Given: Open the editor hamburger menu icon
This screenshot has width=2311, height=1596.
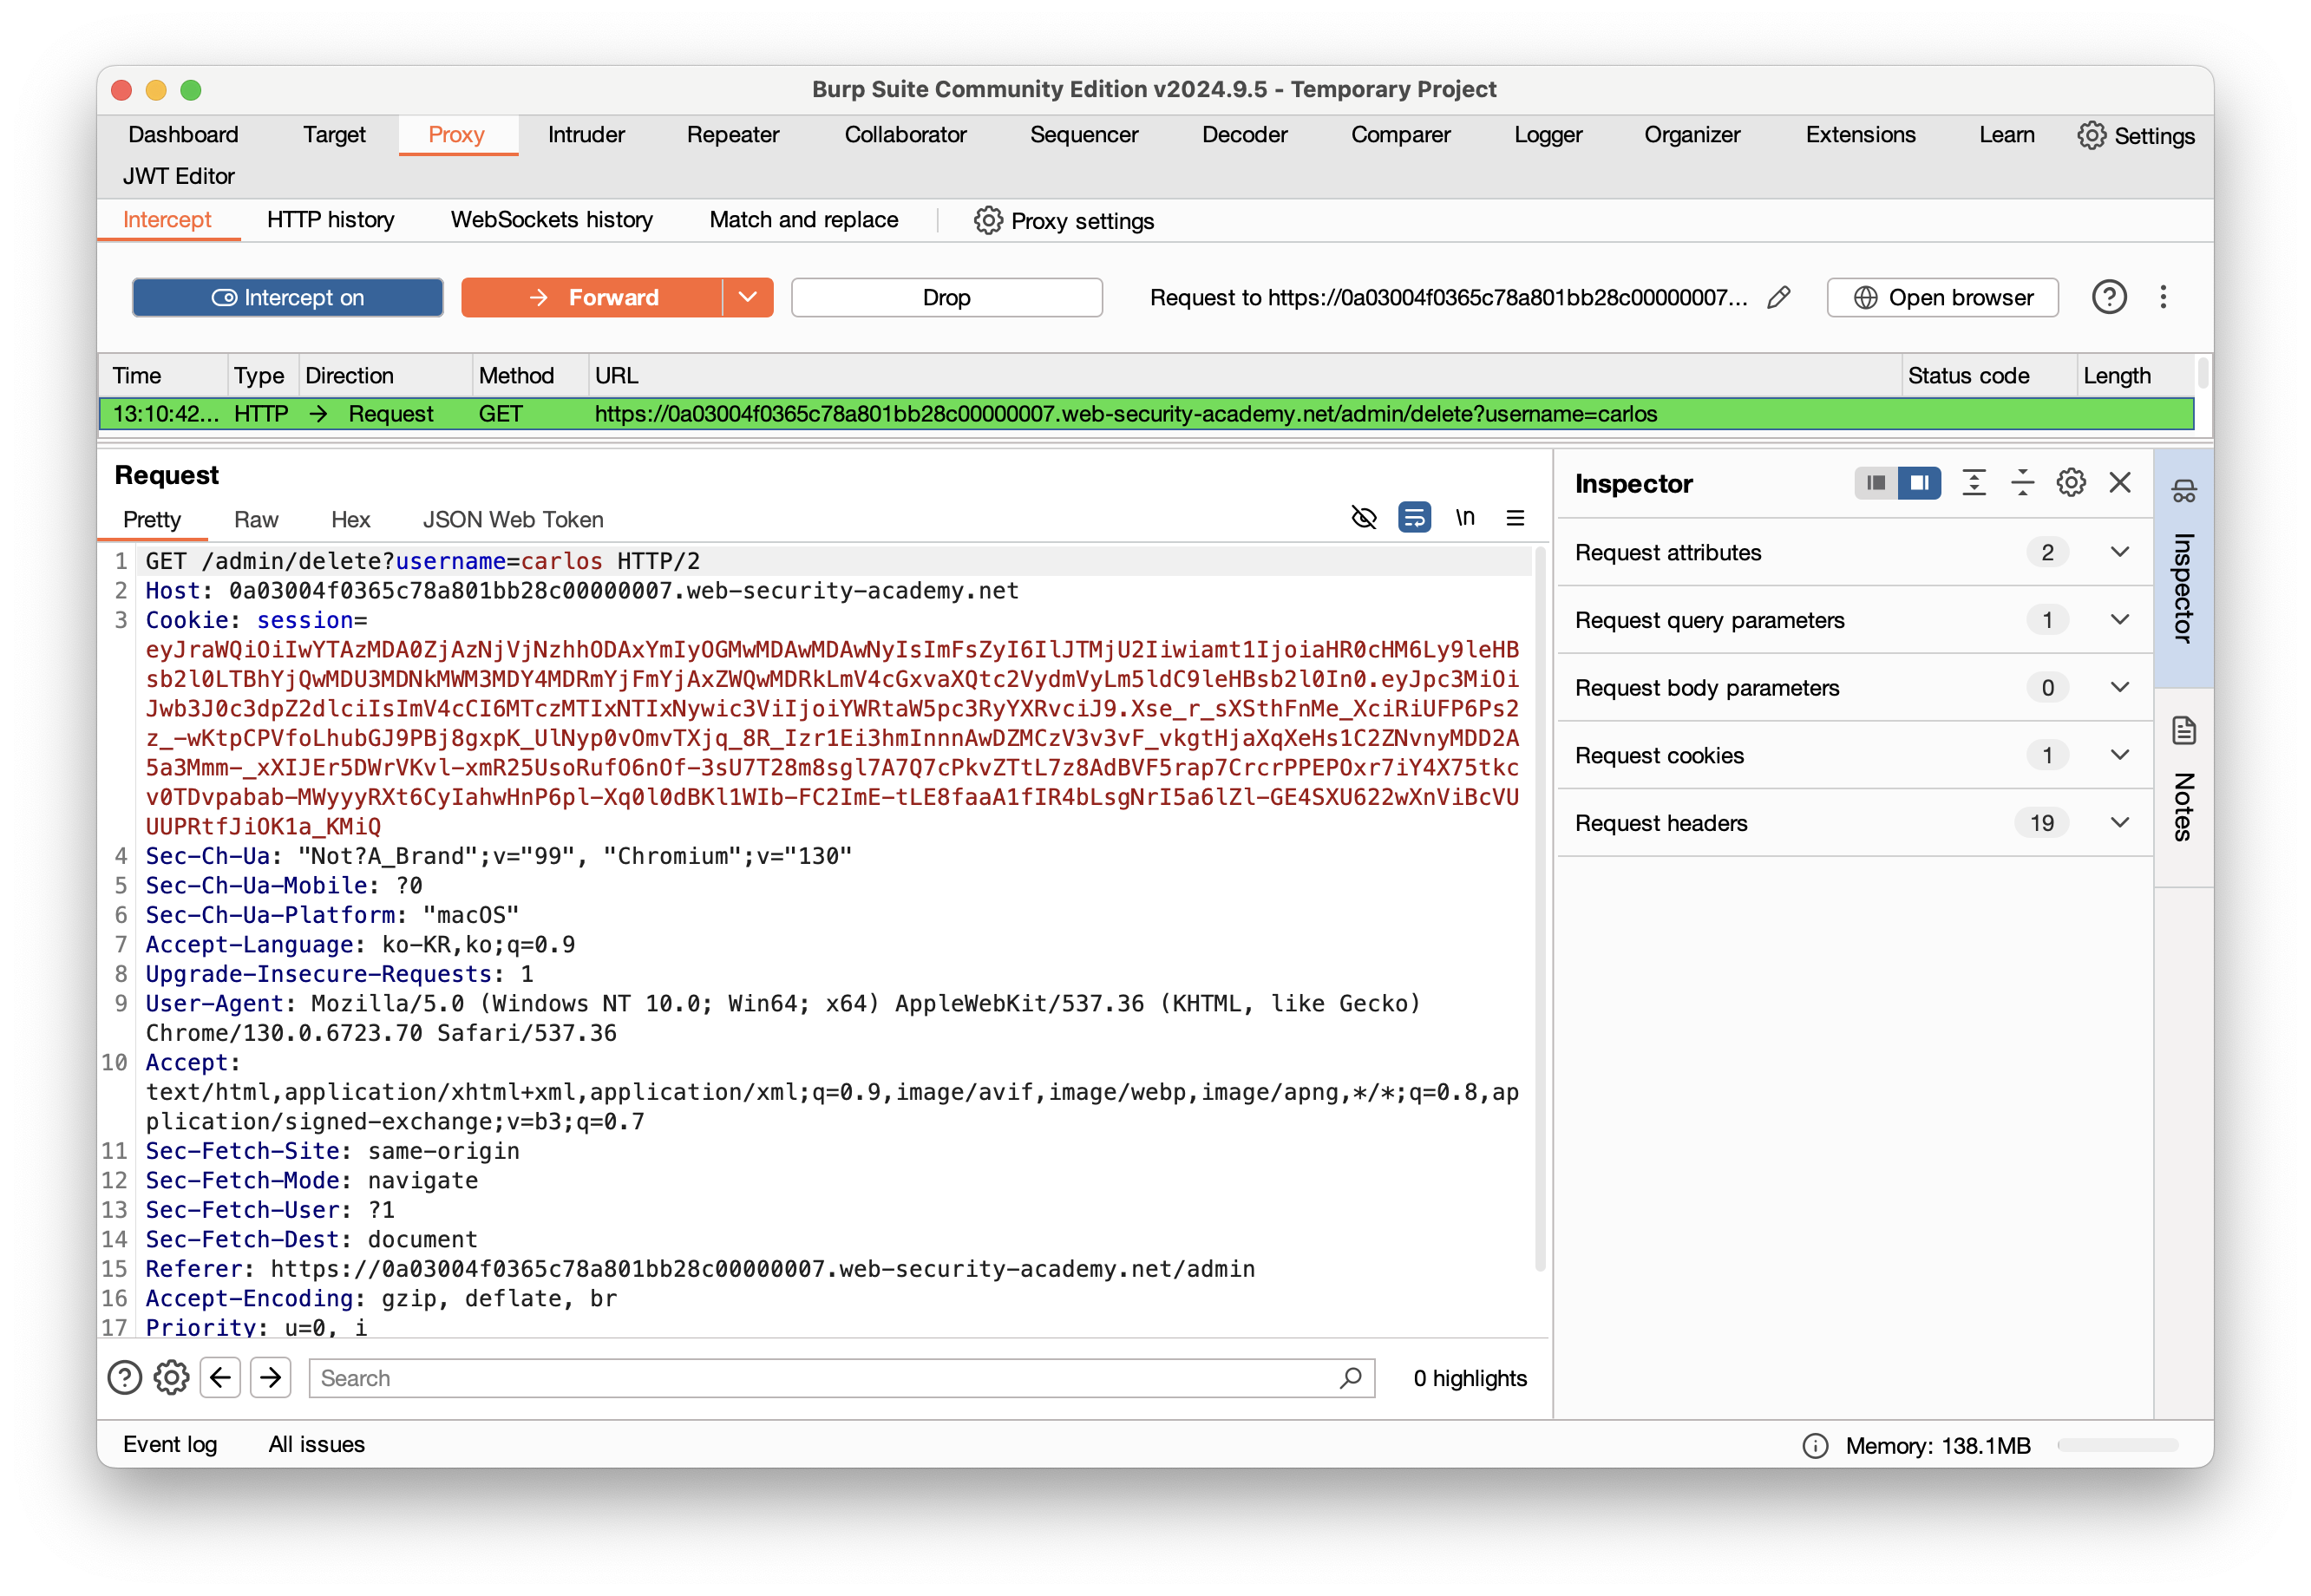Looking at the screenshot, I should 1515,518.
